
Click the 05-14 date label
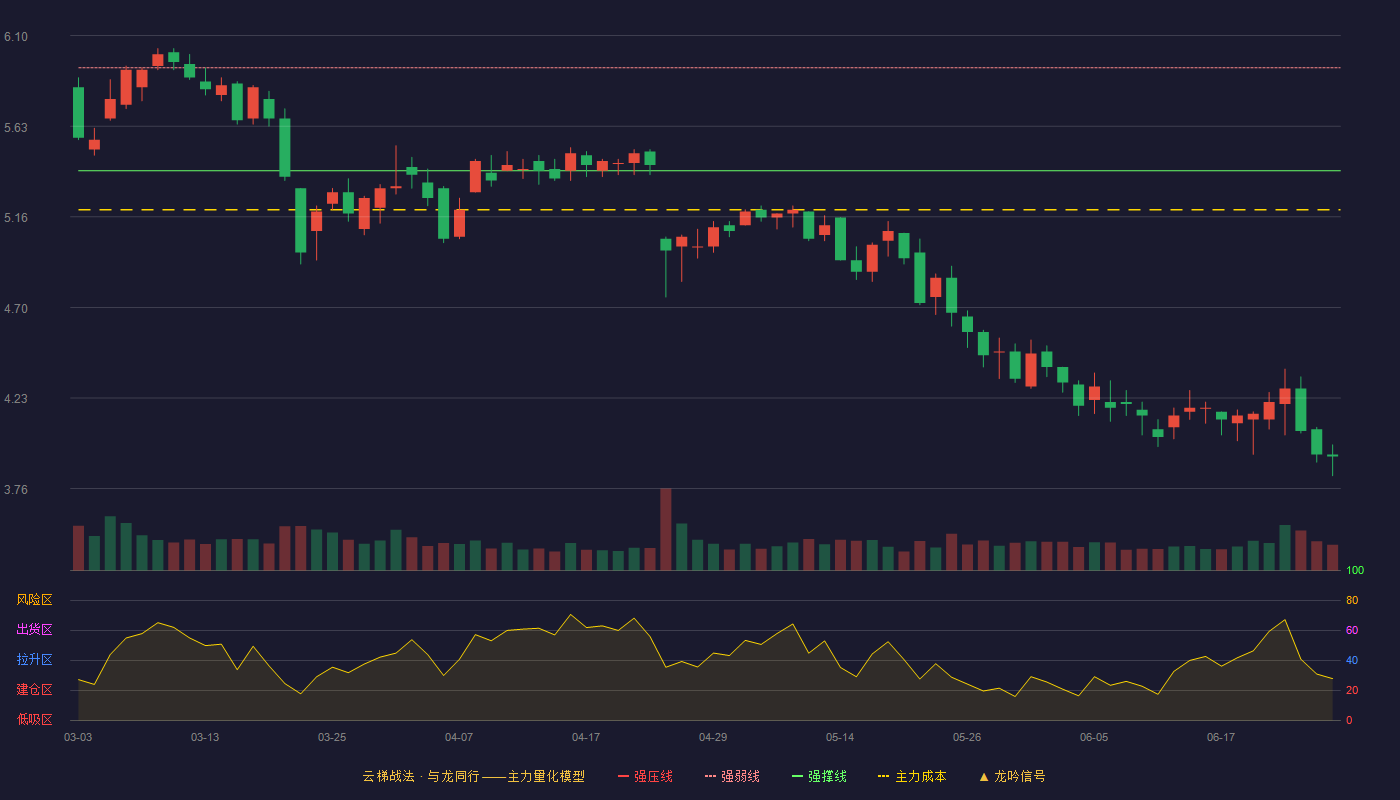tap(840, 737)
